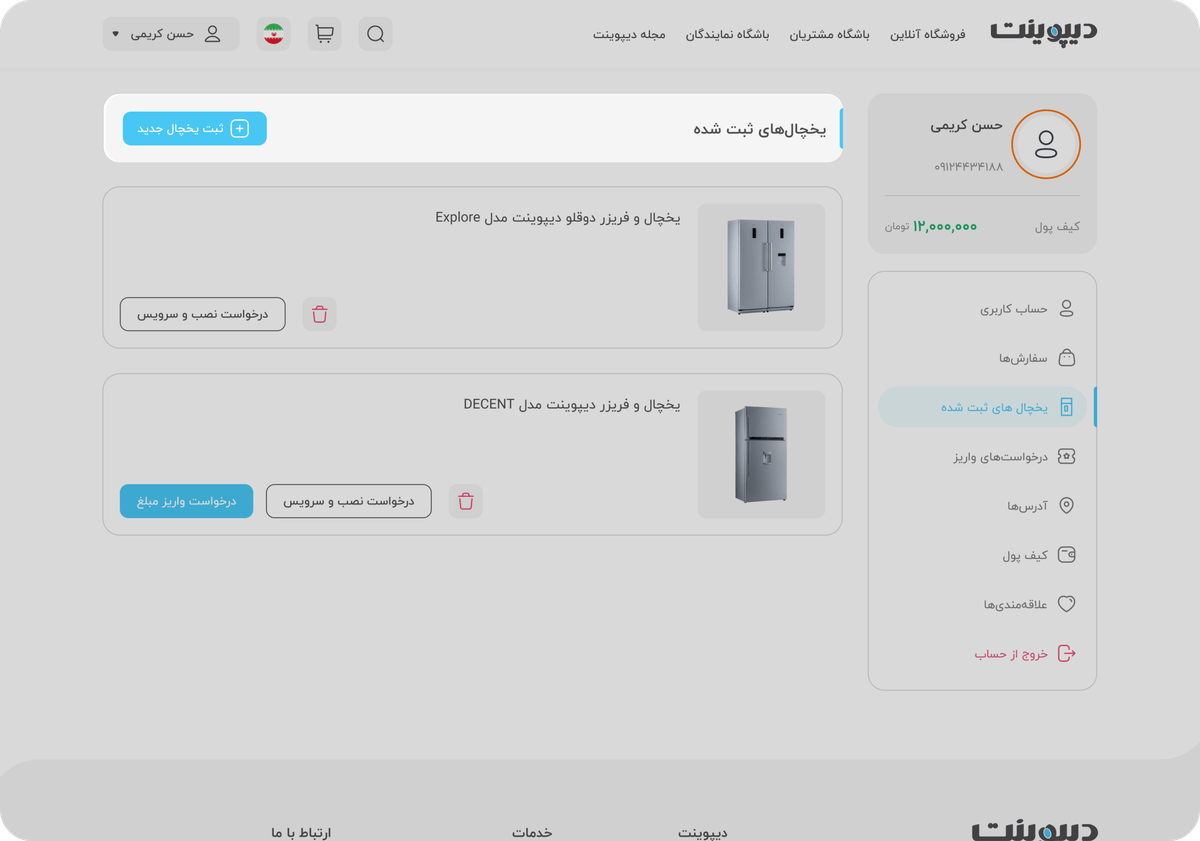Viewport: 1200px width, 841px height.
Task: Click the حسن کریمی name in profile card
Action: click(966, 125)
